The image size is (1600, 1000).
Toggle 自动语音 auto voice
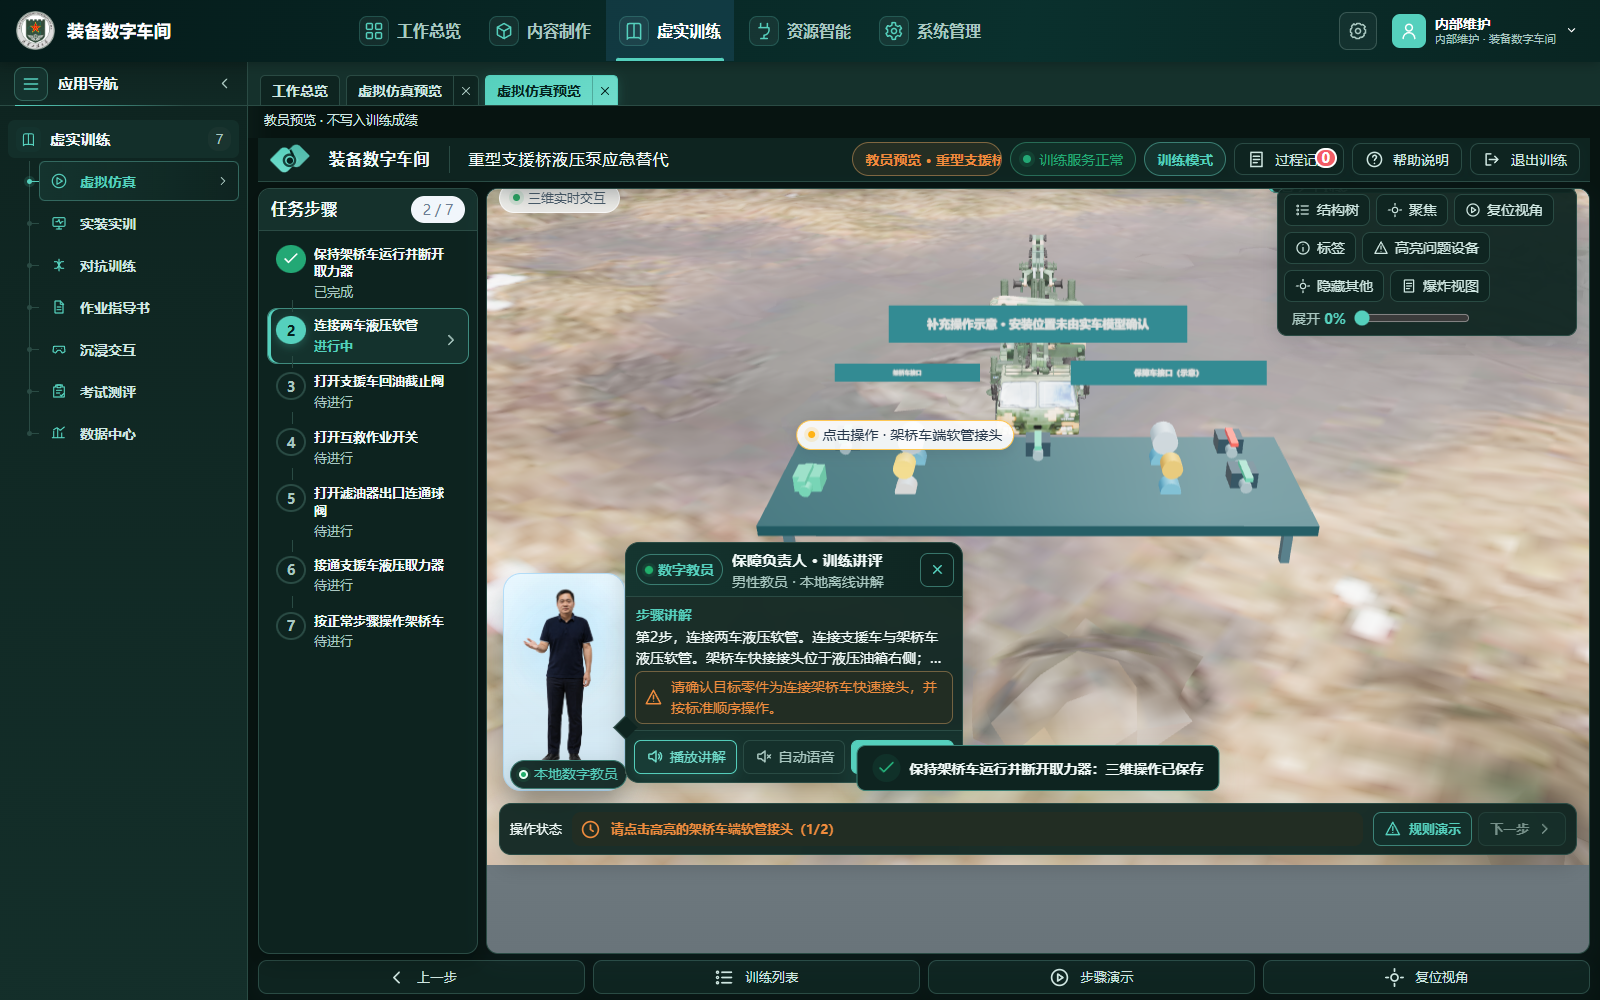(x=795, y=757)
